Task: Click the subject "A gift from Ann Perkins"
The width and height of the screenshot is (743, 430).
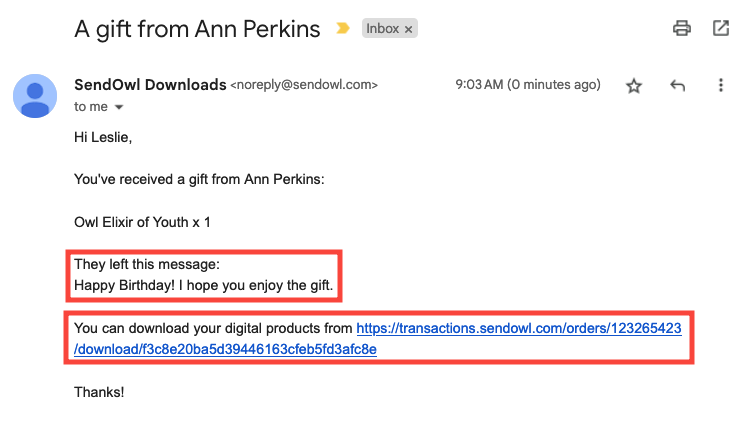Action: coord(197,28)
